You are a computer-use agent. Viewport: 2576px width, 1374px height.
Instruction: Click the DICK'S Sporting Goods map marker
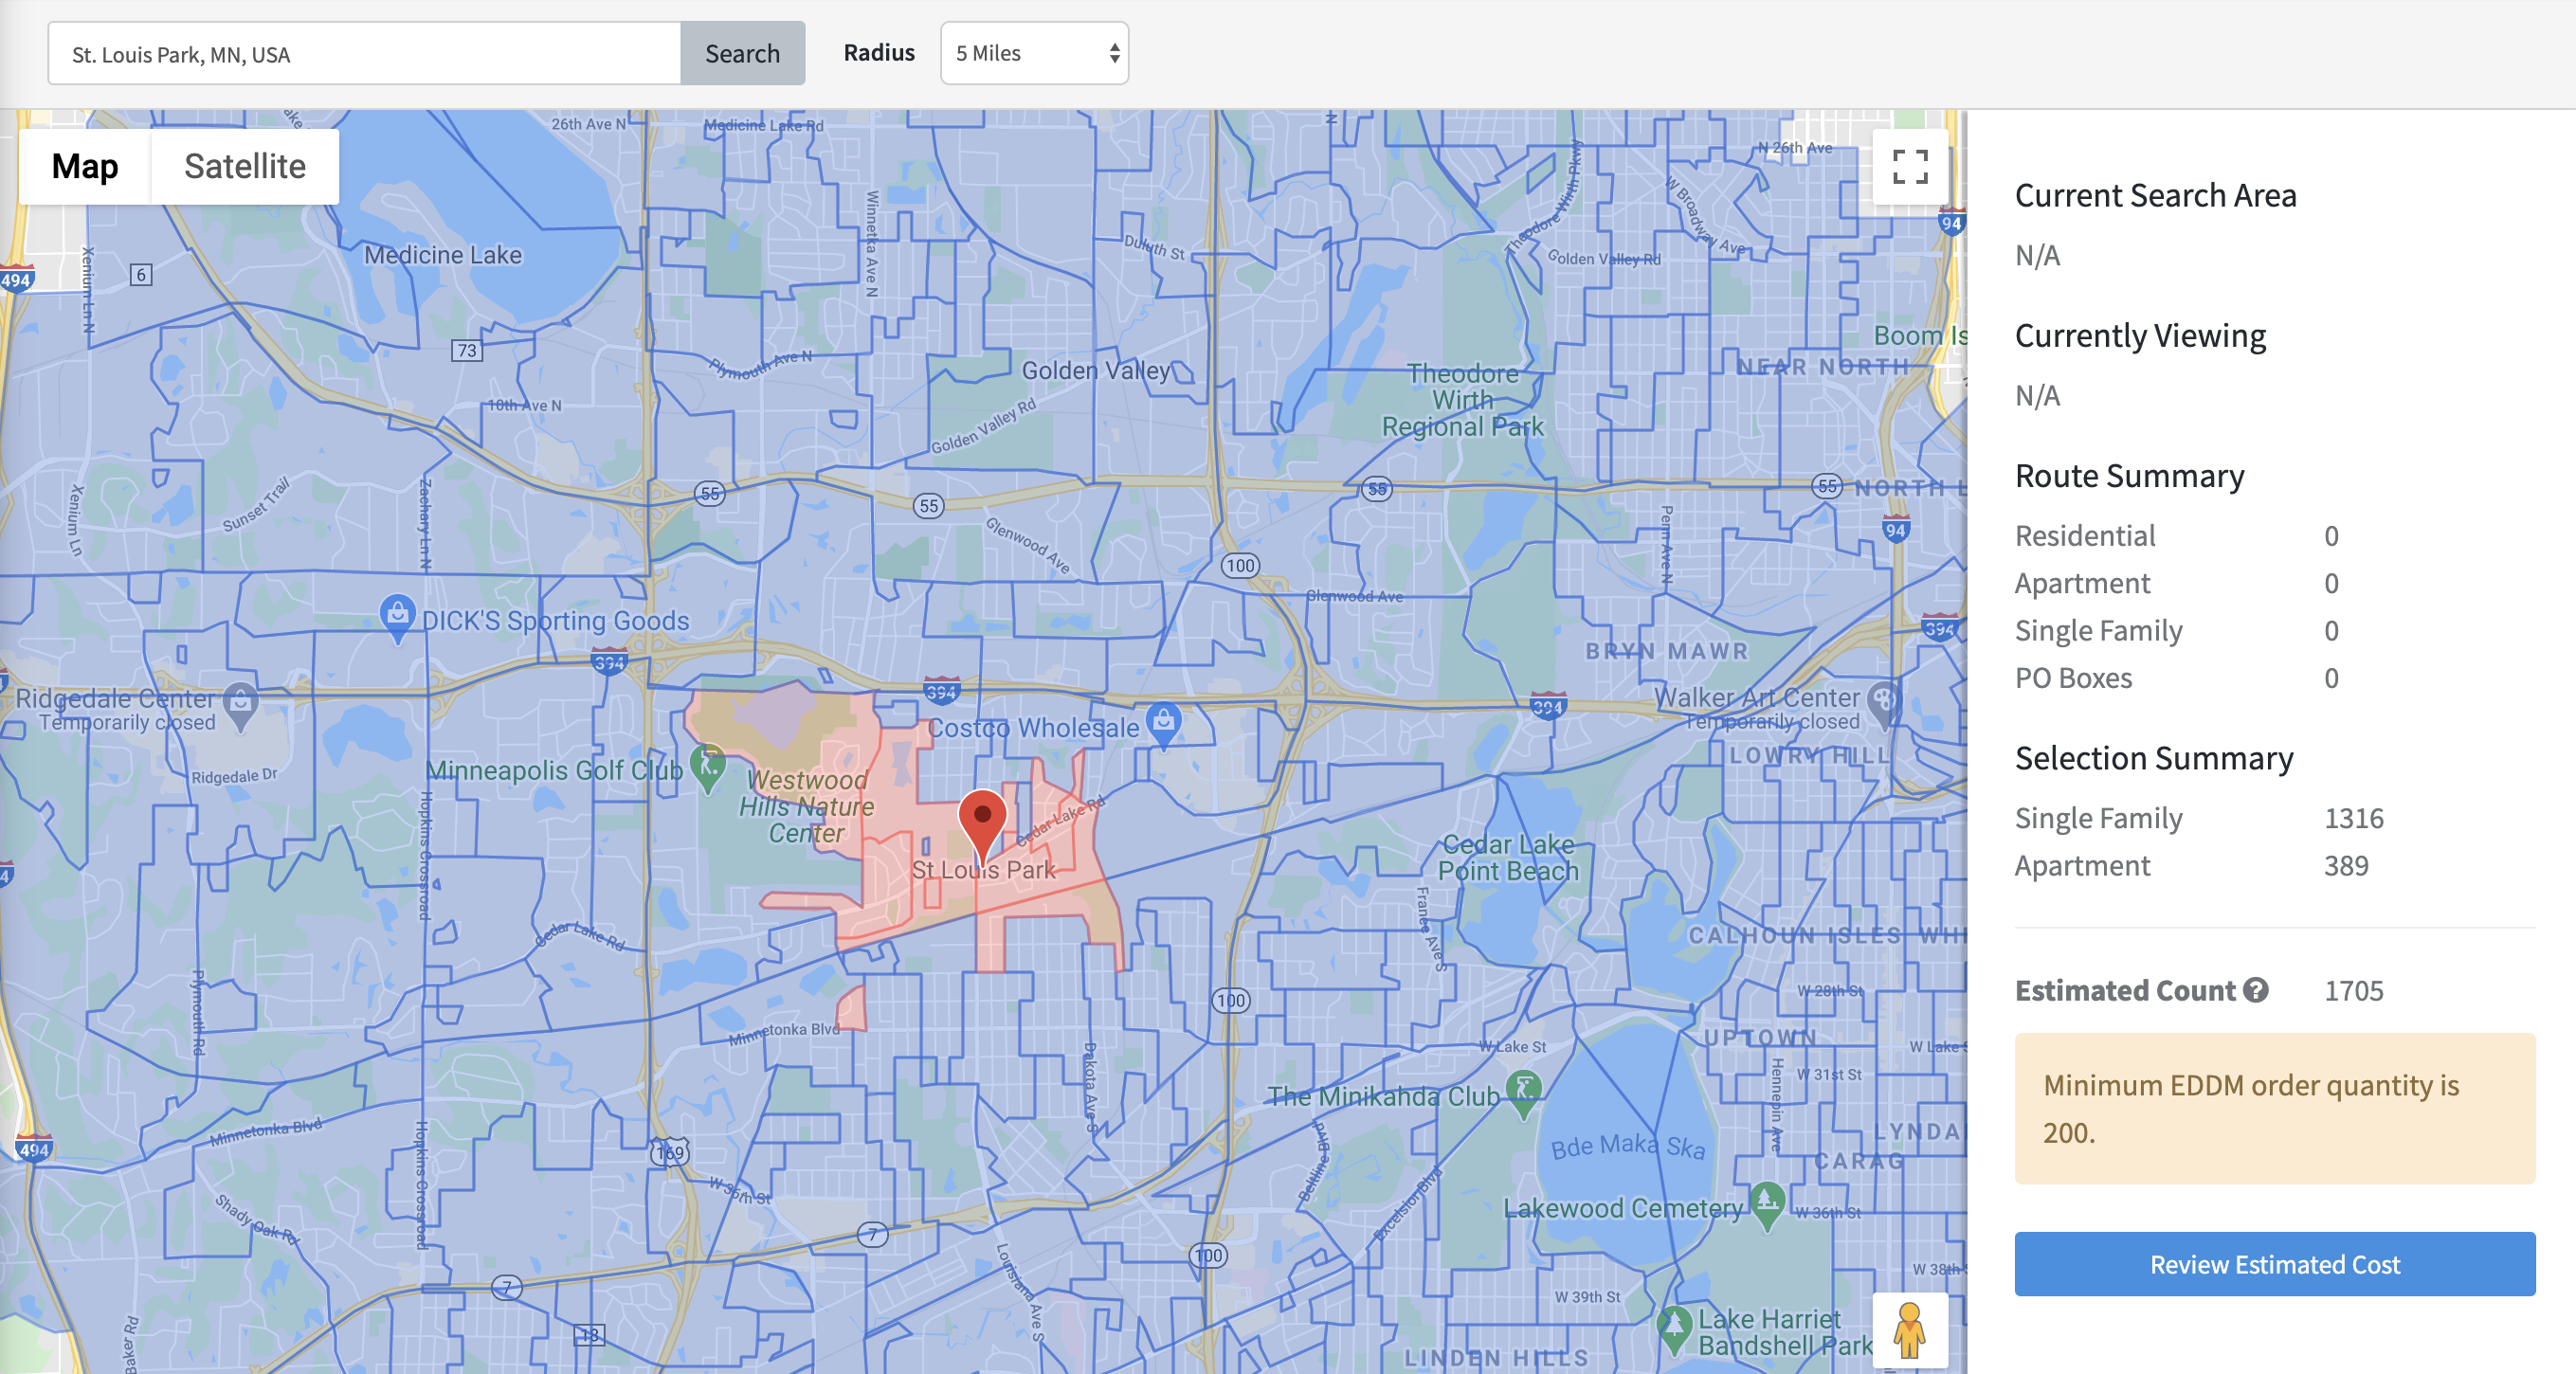point(397,614)
